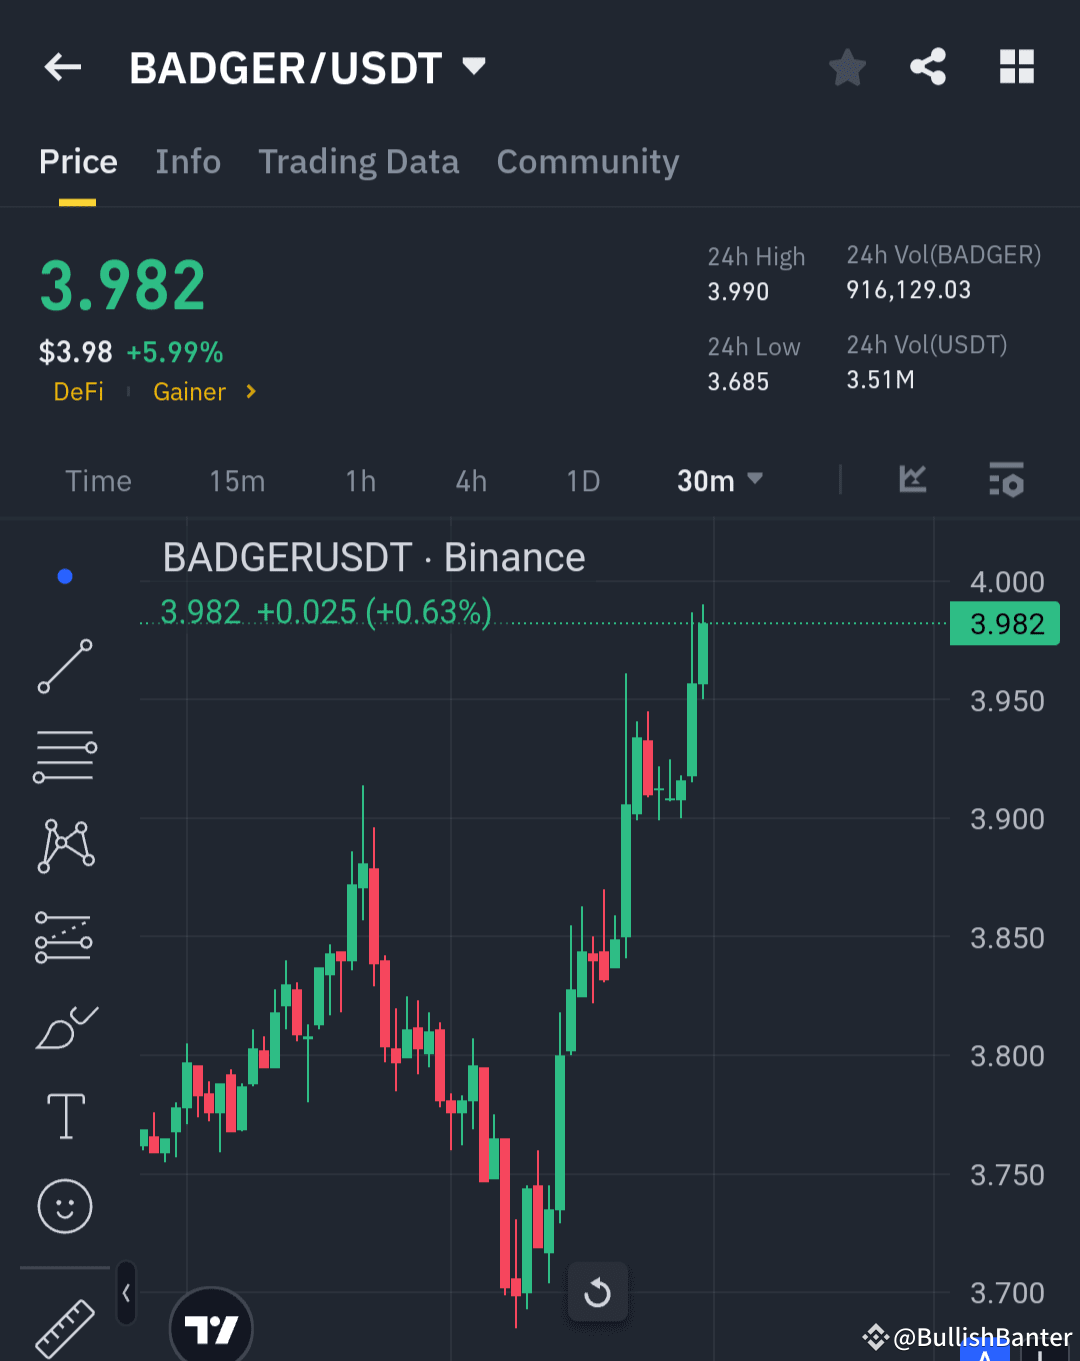This screenshot has width=1080, height=1361.
Task: Select the trend line drawing tool
Action: click(64, 666)
